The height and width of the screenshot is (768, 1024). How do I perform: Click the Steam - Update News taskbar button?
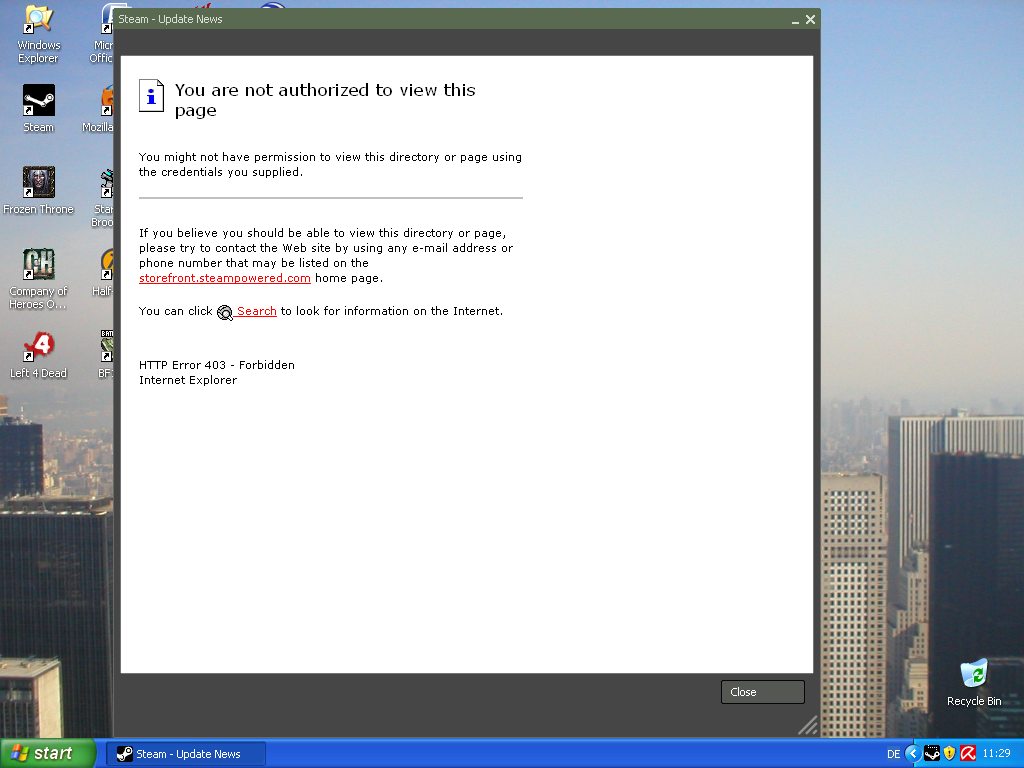coord(185,754)
